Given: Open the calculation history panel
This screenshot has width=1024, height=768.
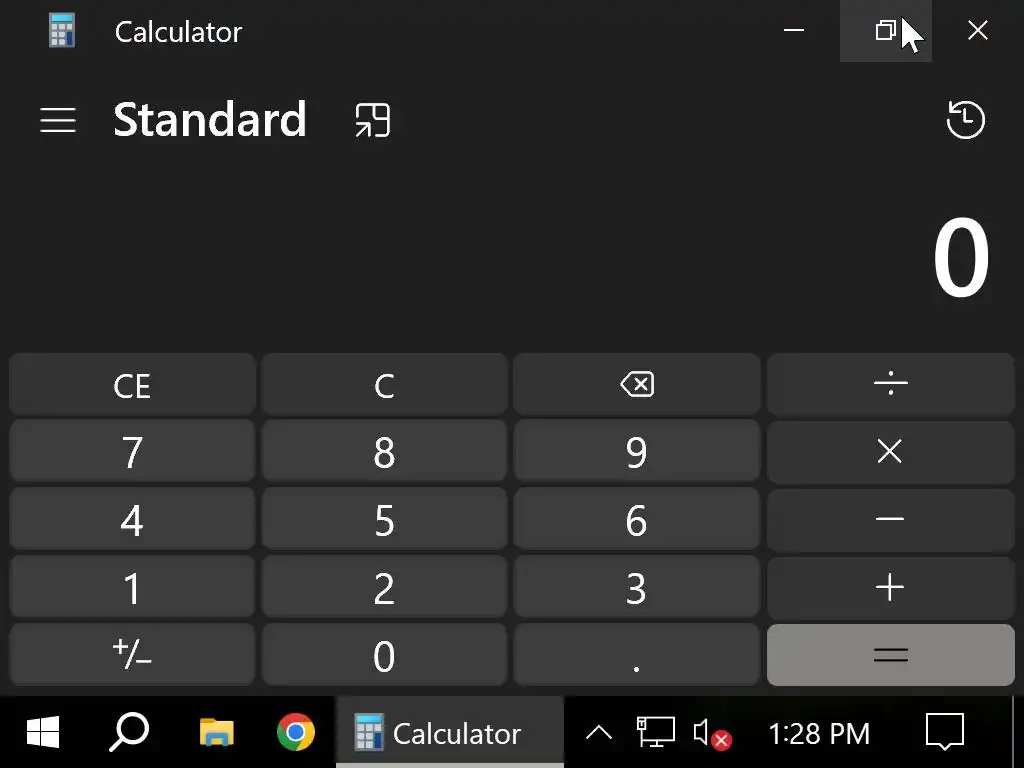Looking at the screenshot, I should [965, 120].
